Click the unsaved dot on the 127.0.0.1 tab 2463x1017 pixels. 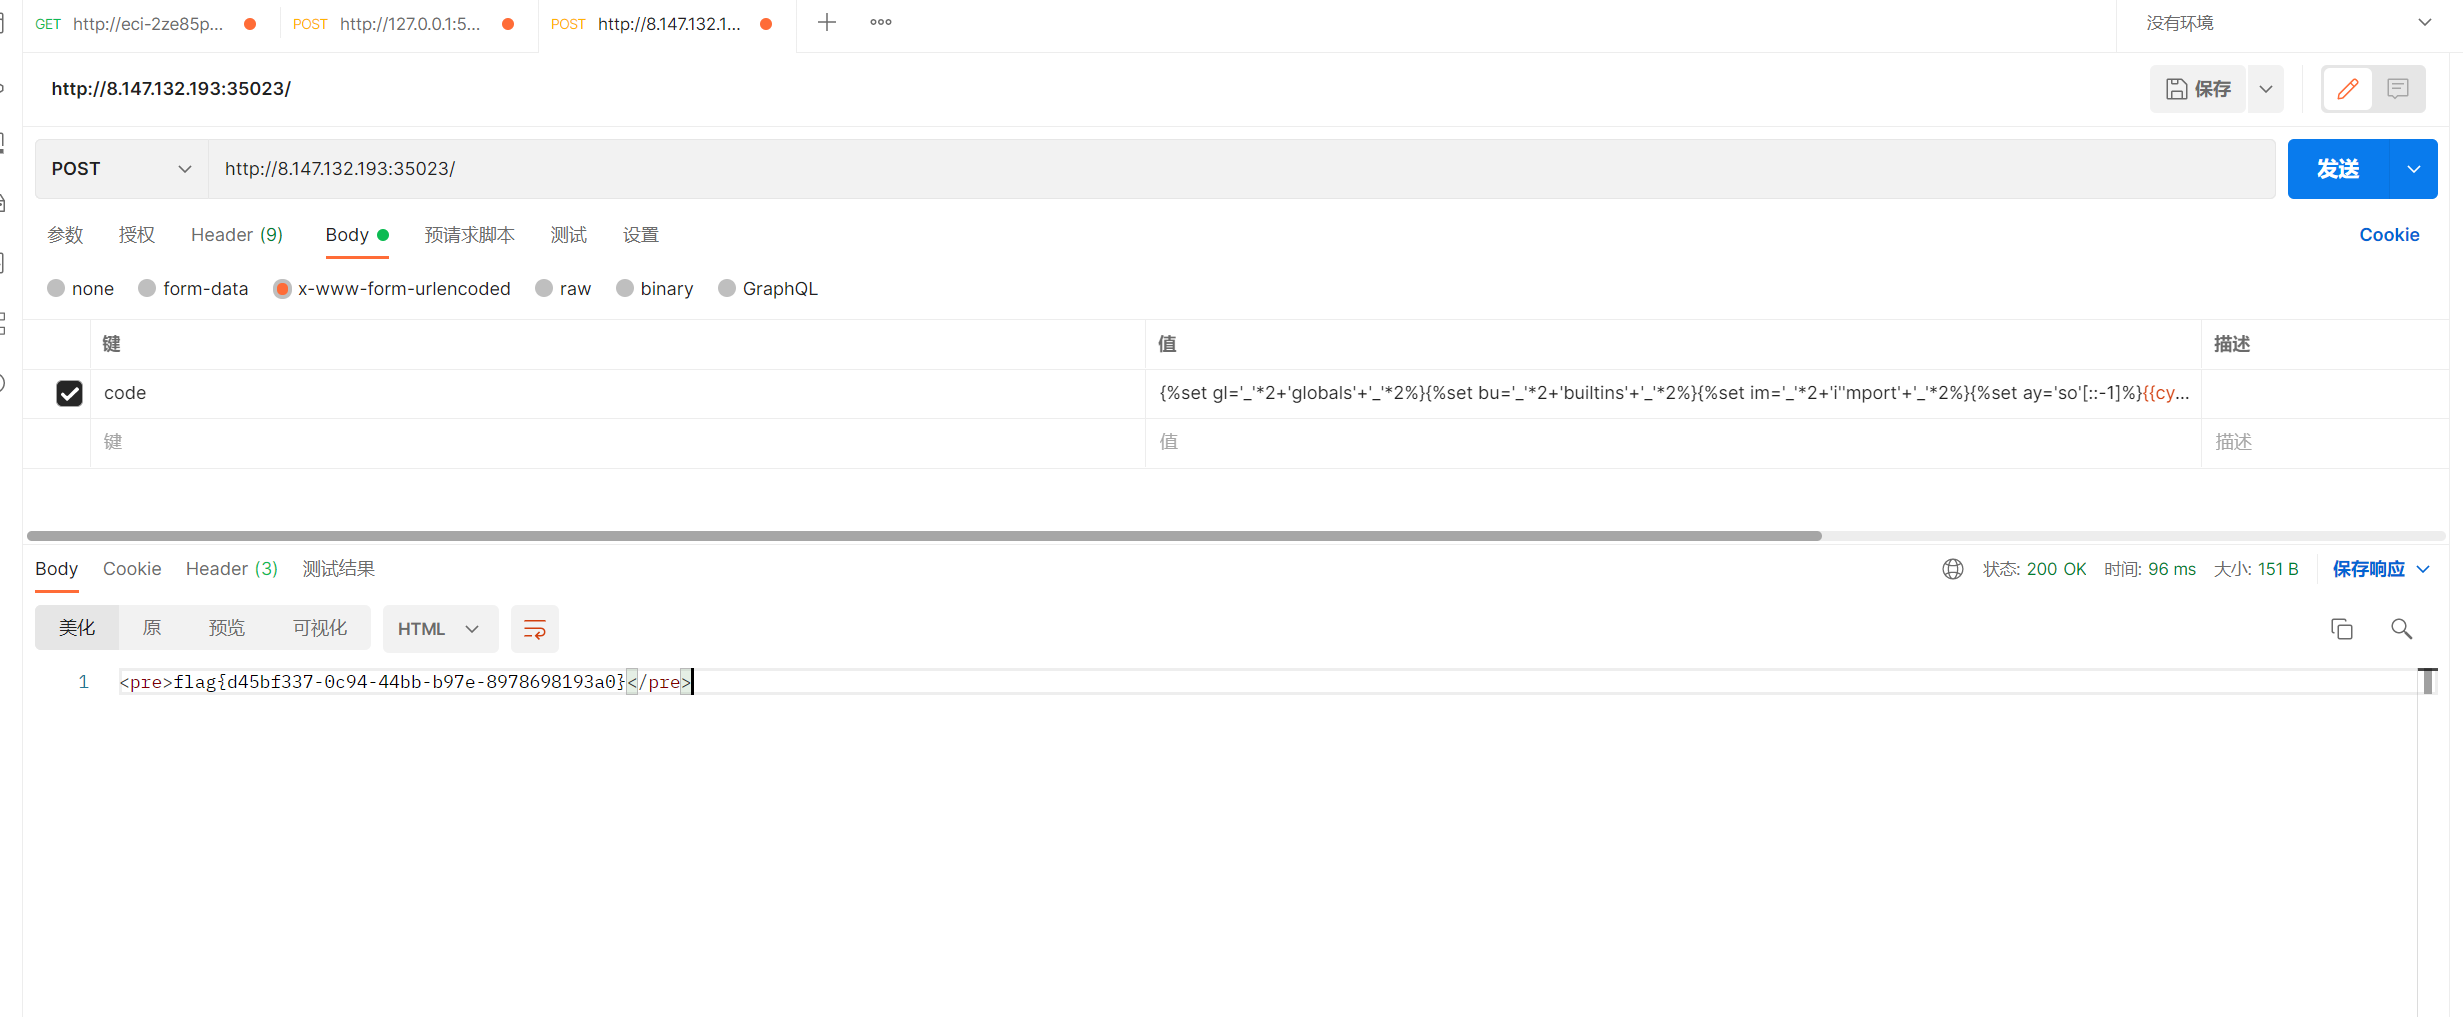[x=508, y=24]
